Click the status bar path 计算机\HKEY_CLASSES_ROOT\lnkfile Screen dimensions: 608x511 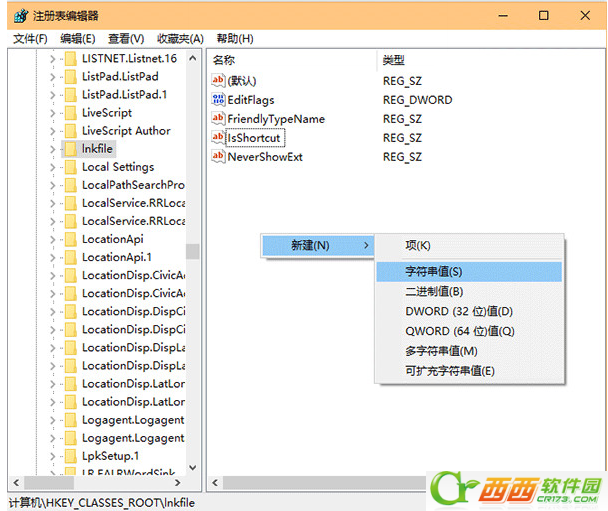click(x=102, y=503)
